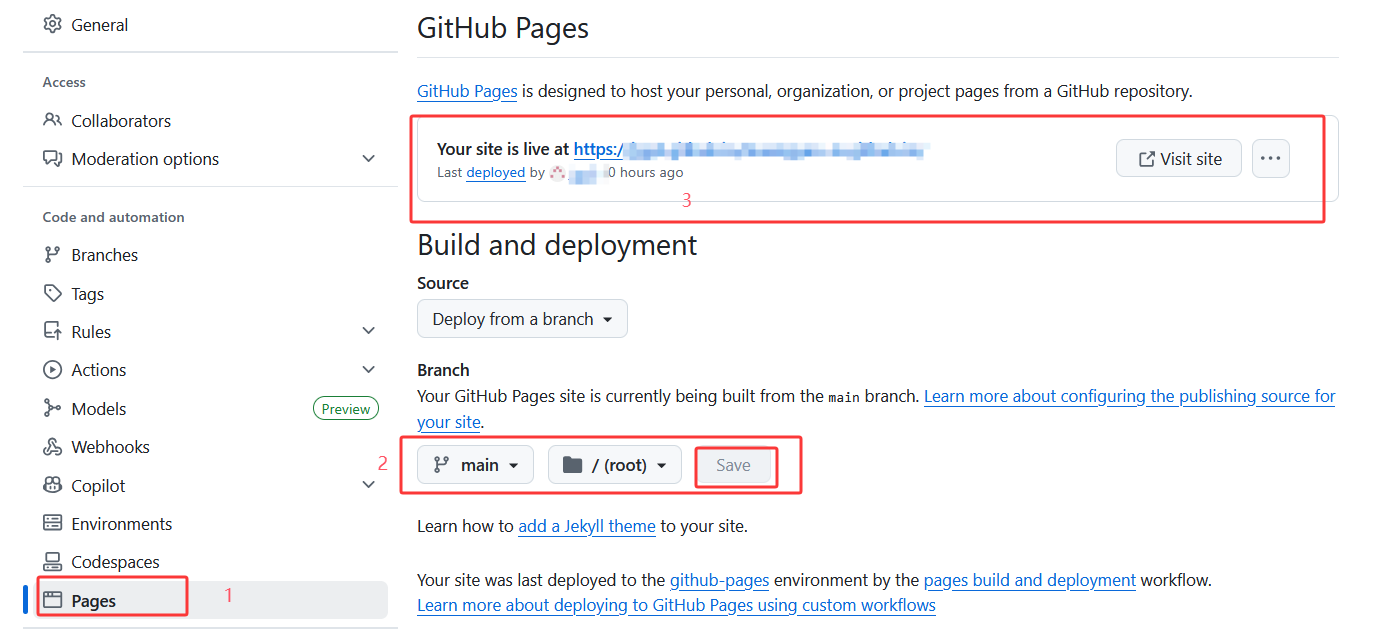The height and width of the screenshot is (630, 1386).
Task: Click the Environments server icon
Action: [x=53, y=523]
